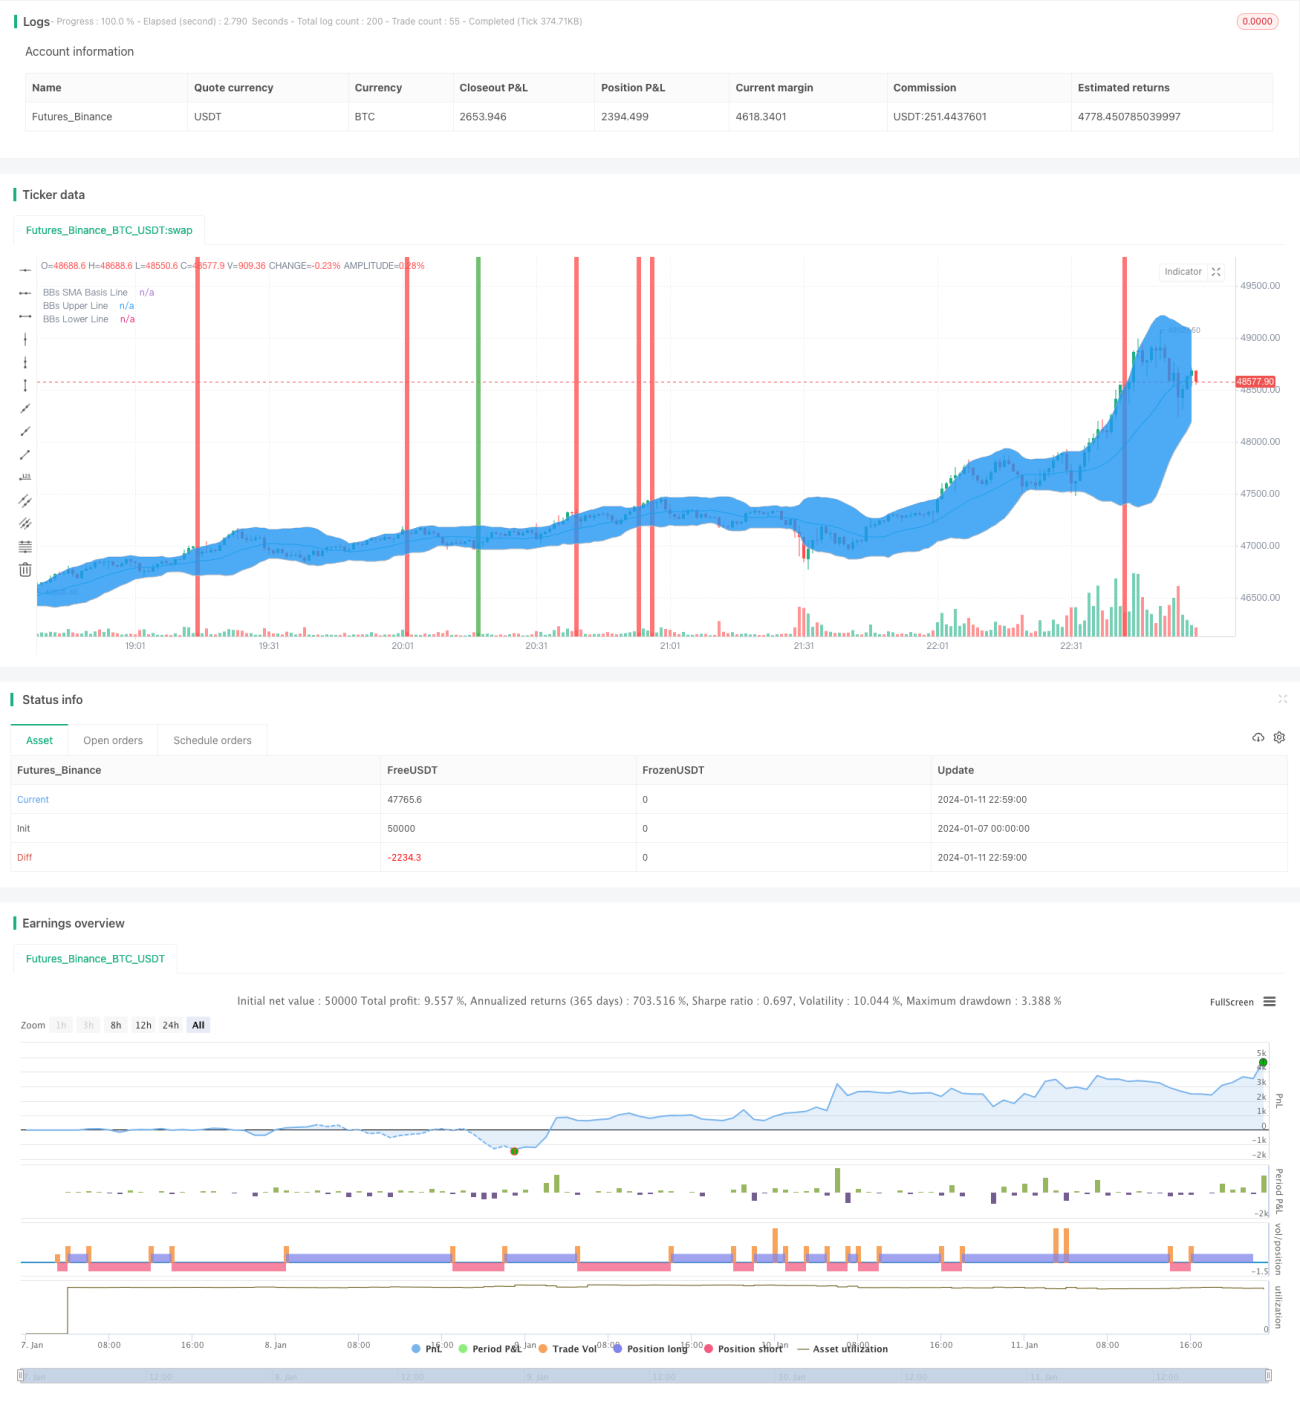
Task: Switch to the Schedule orders tab
Action: 212,740
